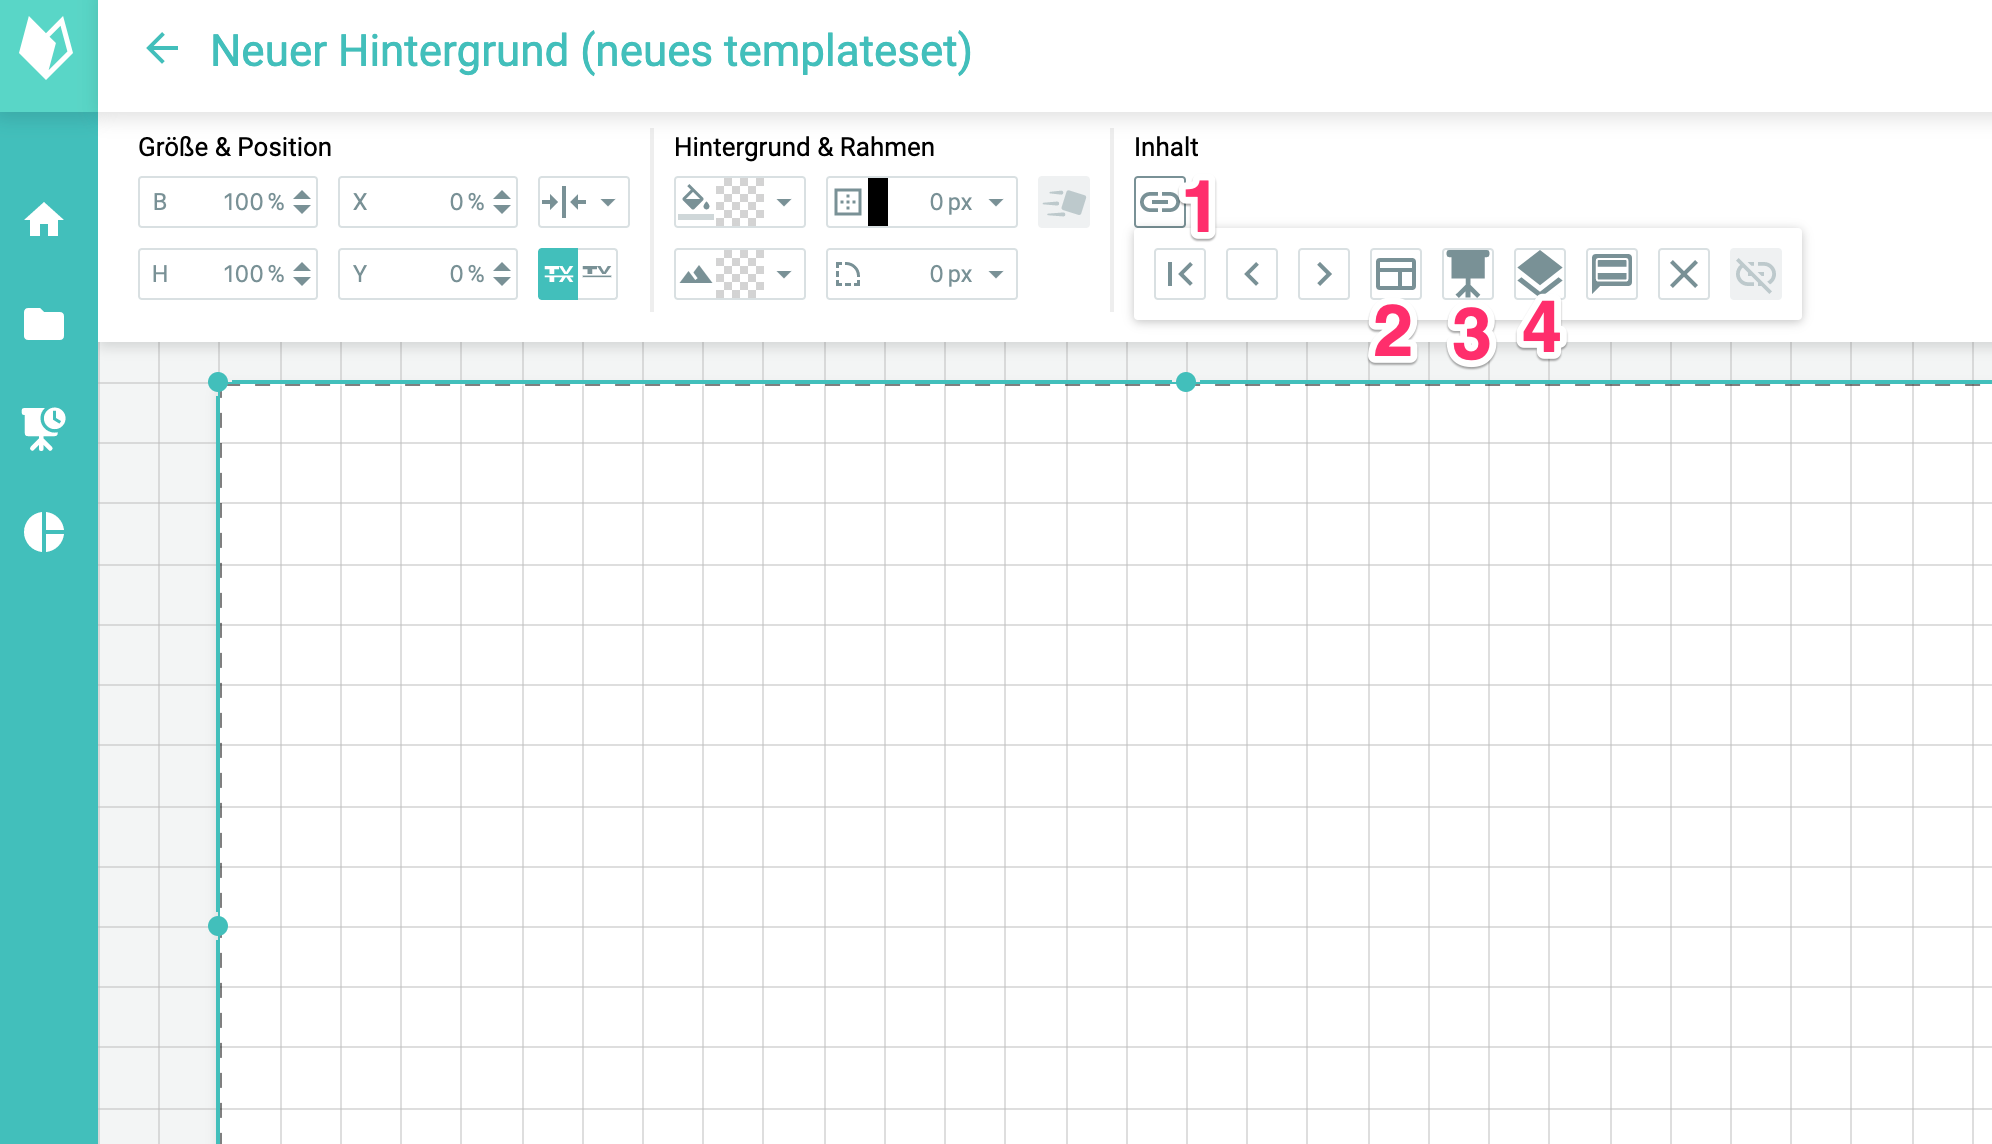
Task: Decrease the H height value
Action: (x=302, y=283)
